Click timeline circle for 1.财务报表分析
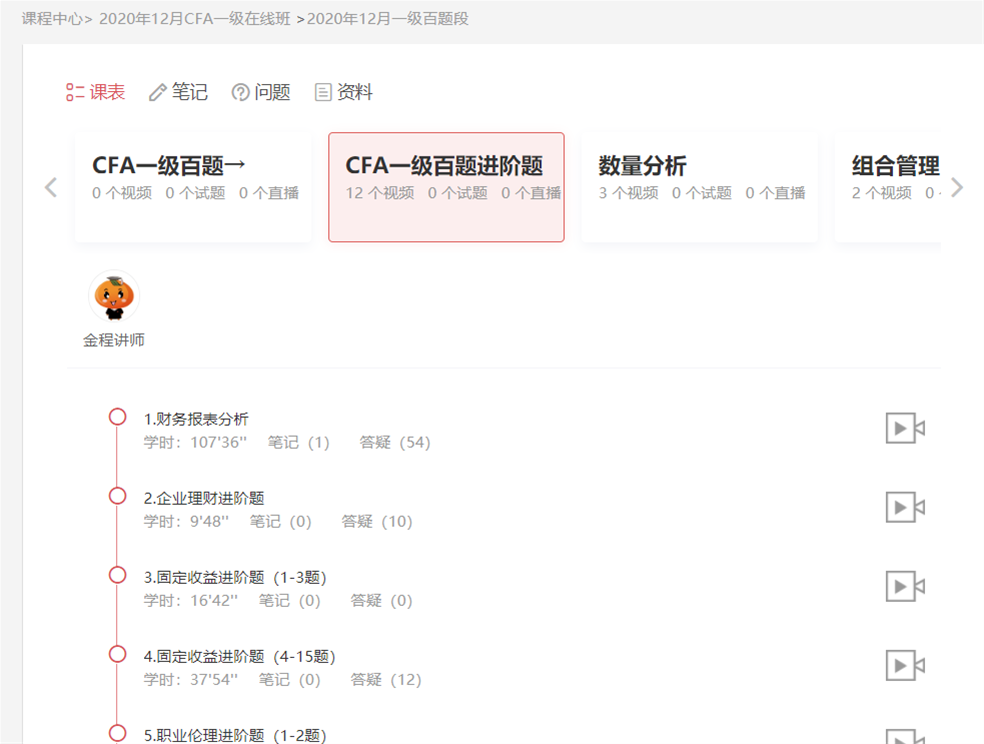 point(118,417)
